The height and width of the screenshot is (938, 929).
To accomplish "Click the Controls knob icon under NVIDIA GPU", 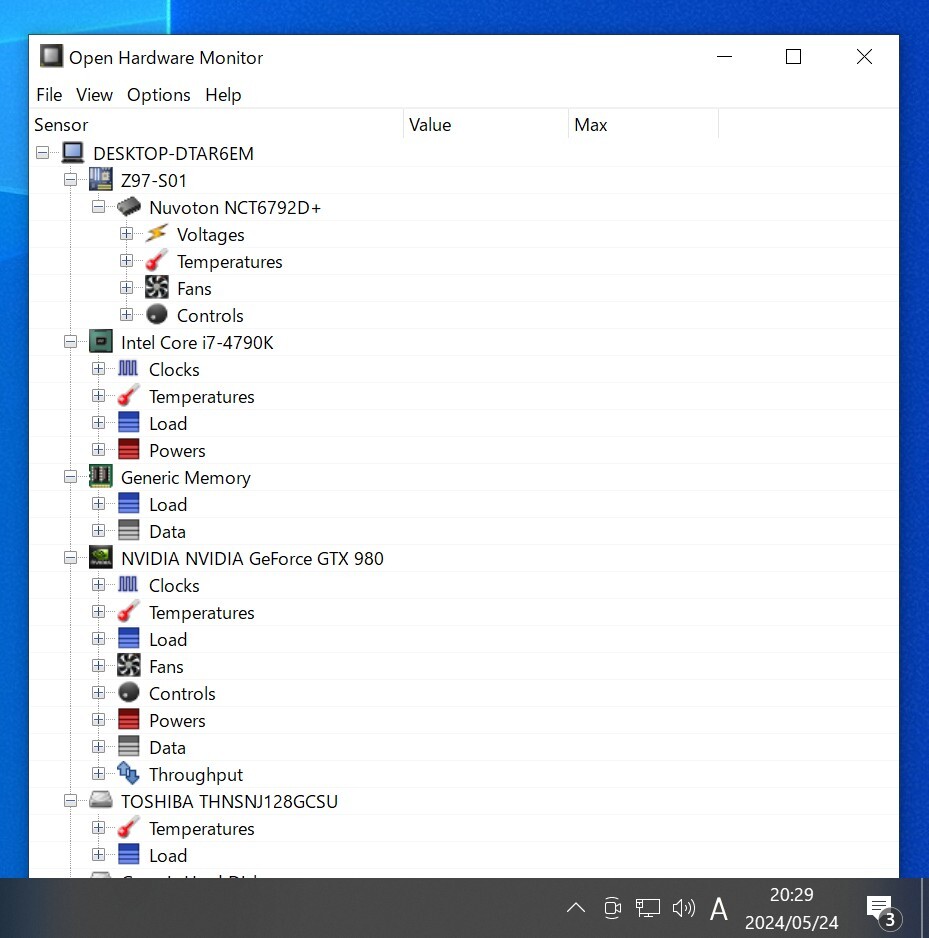I will (129, 692).
